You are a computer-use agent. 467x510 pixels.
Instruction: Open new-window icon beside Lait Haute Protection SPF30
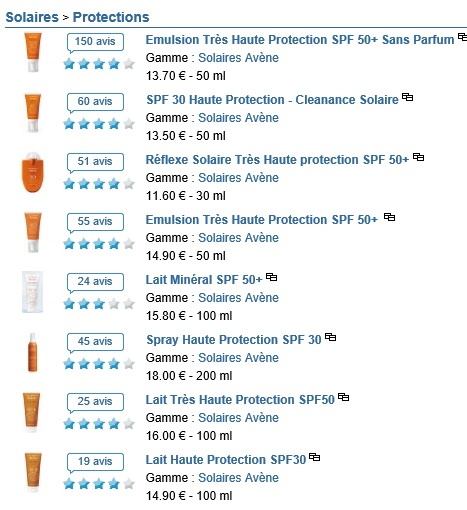[314, 457]
